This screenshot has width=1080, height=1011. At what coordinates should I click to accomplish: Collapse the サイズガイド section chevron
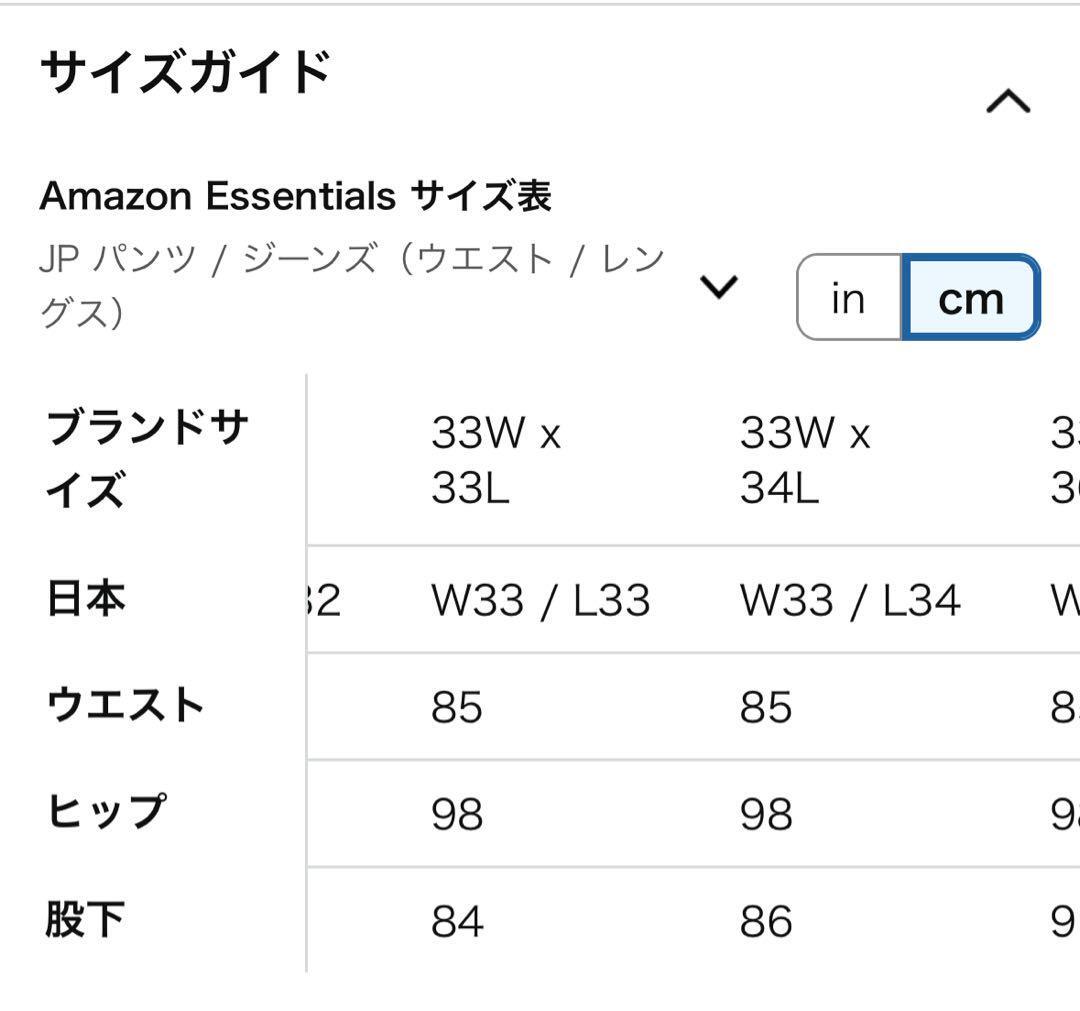click(1008, 101)
